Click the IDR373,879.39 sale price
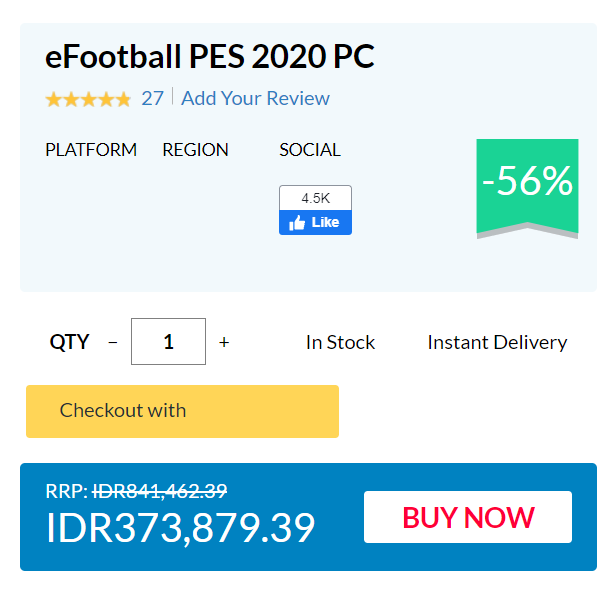This screenshot has height=590, width=610. click(180, 528)
